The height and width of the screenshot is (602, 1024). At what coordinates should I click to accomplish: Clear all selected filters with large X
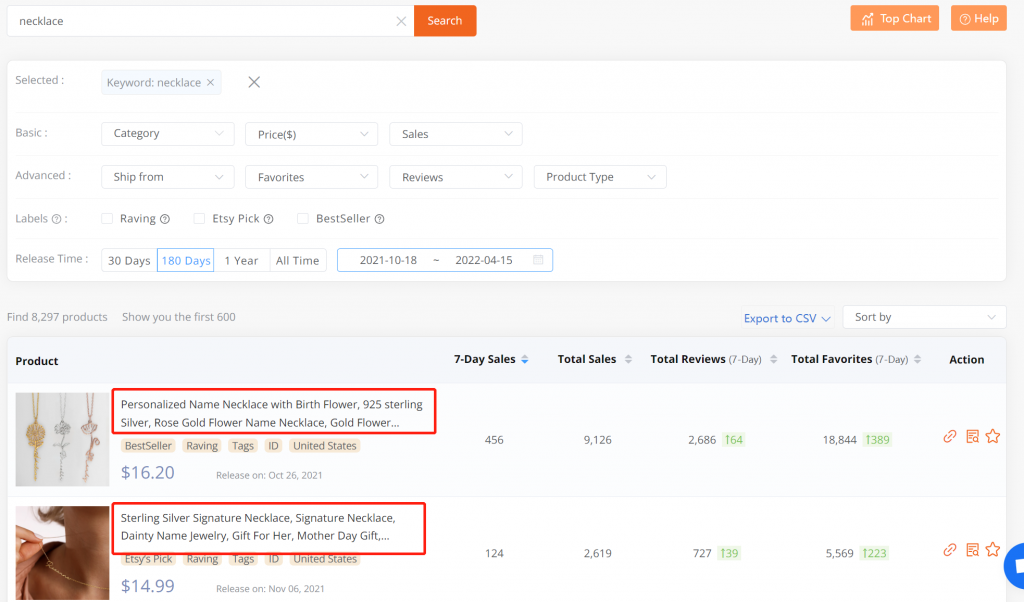click(x=254, y=82)
